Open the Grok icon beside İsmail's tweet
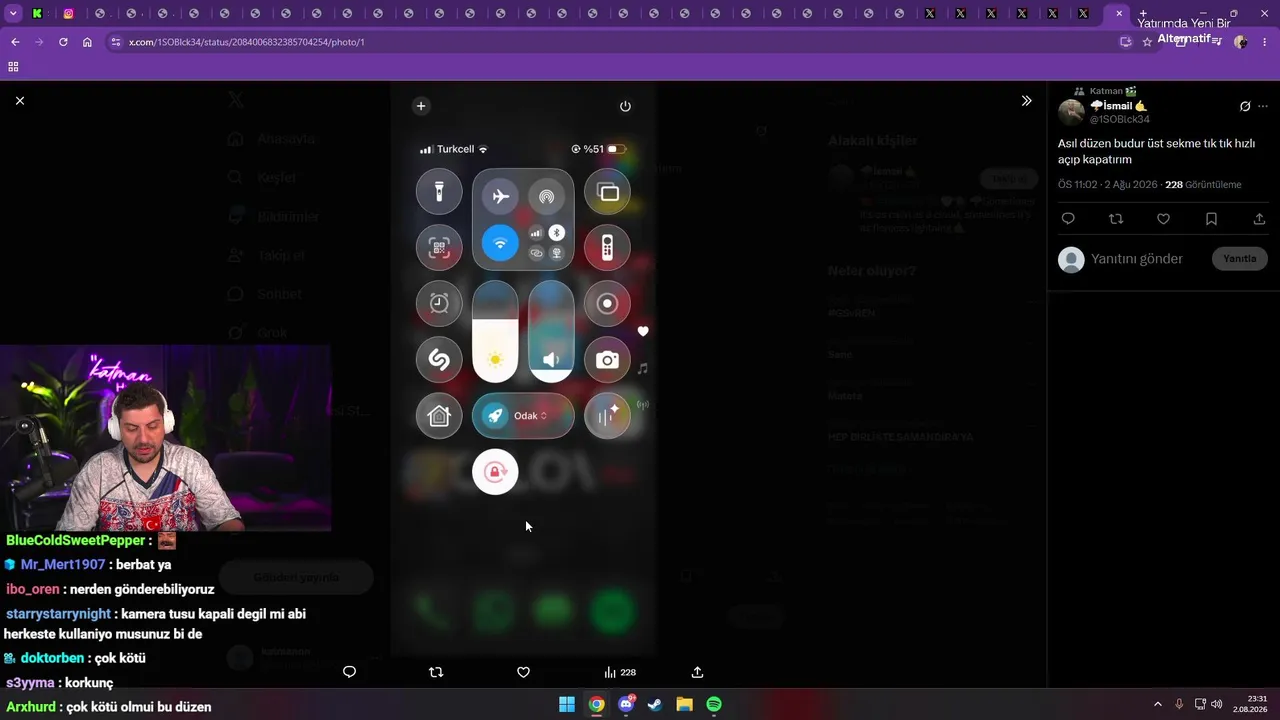Viewport: 1280px width, 720px height. (x=1245, y=106)
